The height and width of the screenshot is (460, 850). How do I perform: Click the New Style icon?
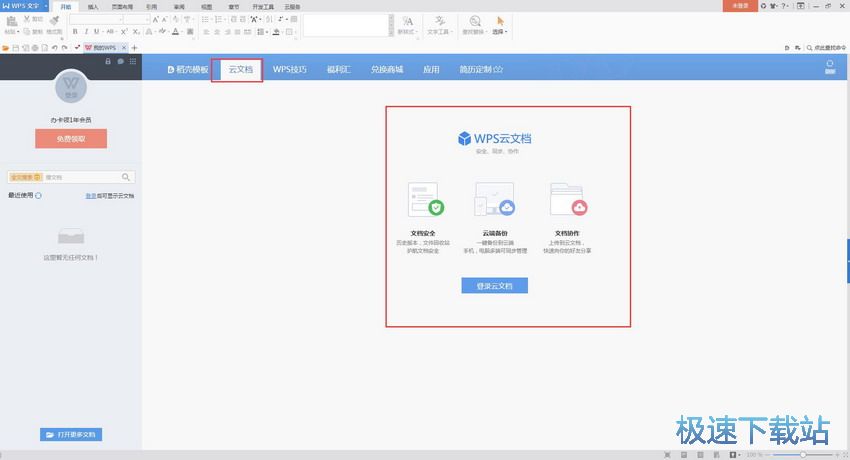pos(407,21)
